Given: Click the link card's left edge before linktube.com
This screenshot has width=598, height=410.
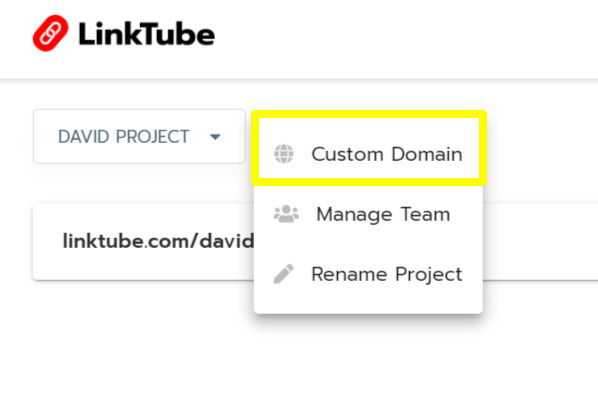Looking at the screenshot, I should (x=47, y=242).
